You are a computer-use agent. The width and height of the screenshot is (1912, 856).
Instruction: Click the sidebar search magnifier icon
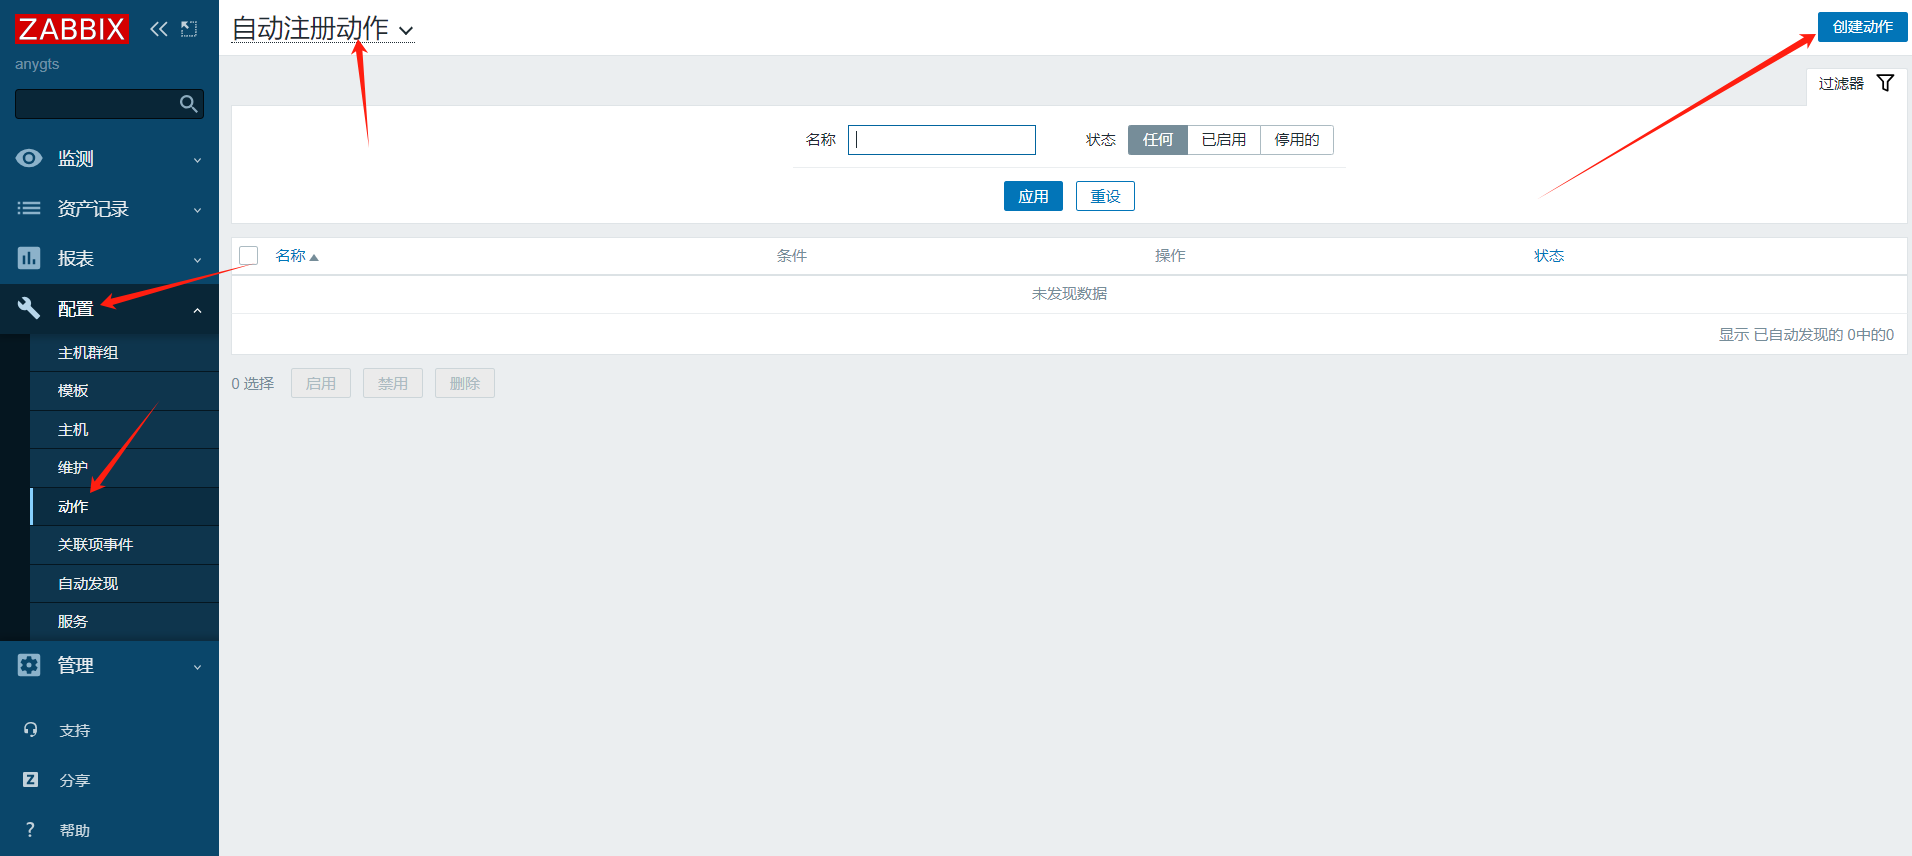188,104
